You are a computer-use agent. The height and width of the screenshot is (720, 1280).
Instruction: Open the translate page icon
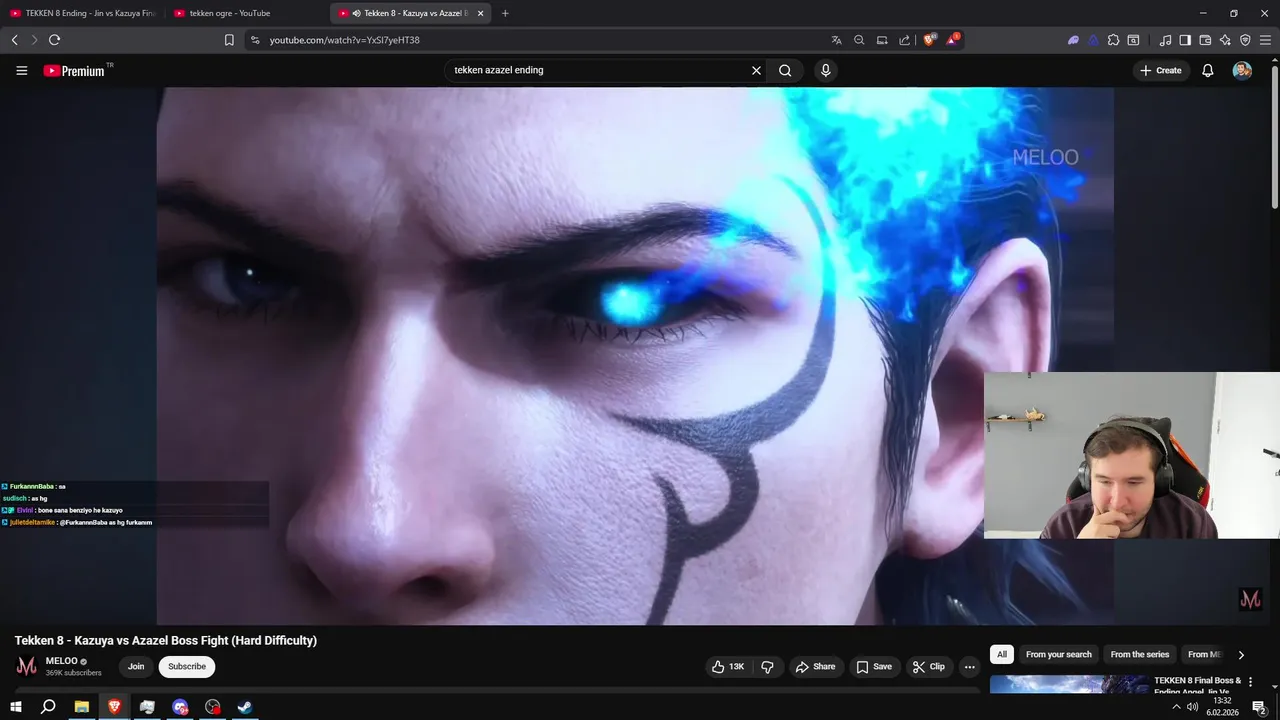(836, 40)
